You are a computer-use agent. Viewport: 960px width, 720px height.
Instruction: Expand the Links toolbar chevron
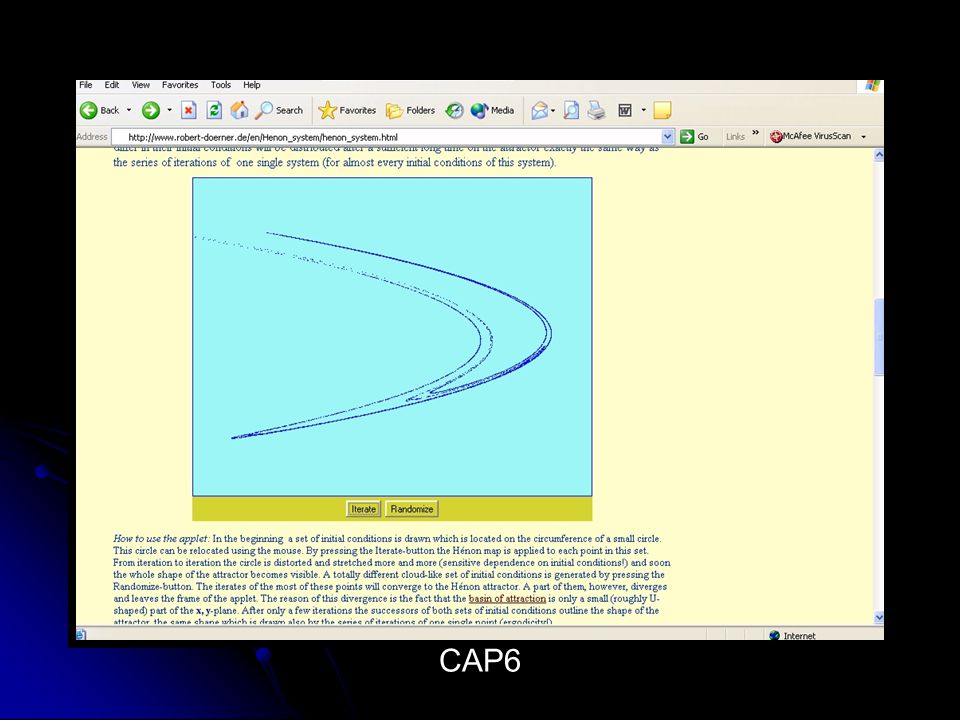(x=756, y=133)
